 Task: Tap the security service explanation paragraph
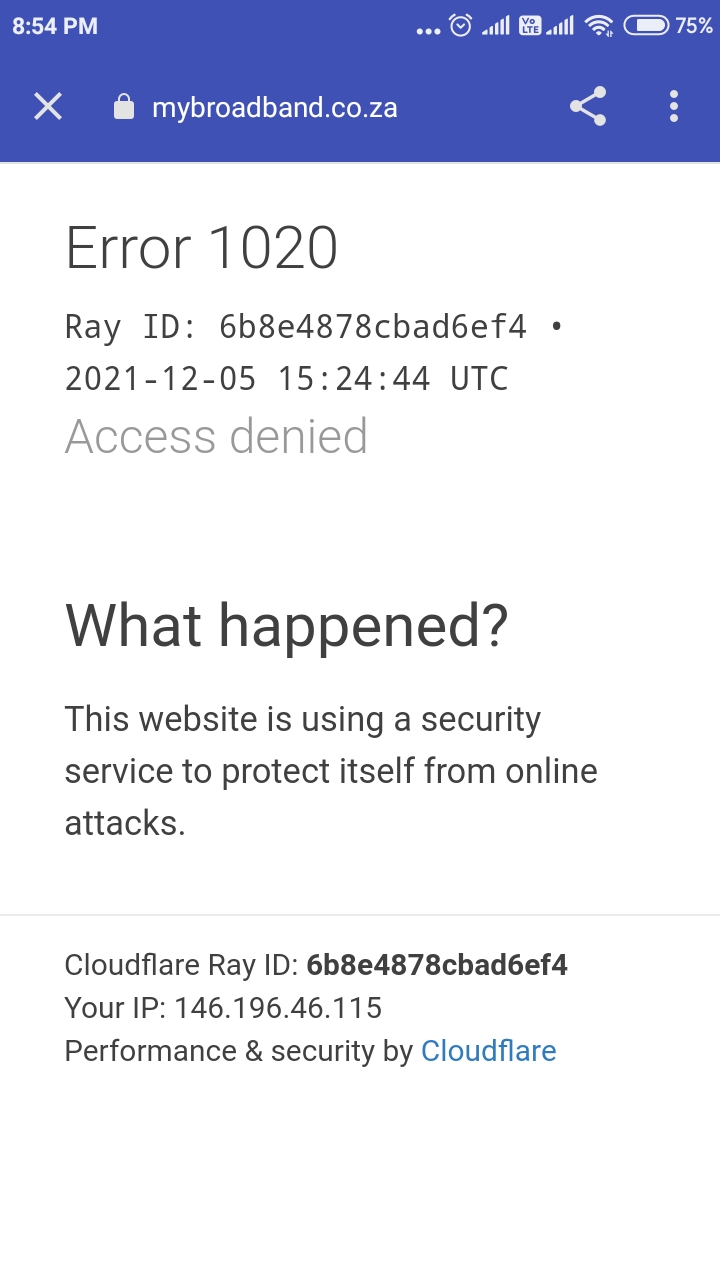[x=330, y=771]
